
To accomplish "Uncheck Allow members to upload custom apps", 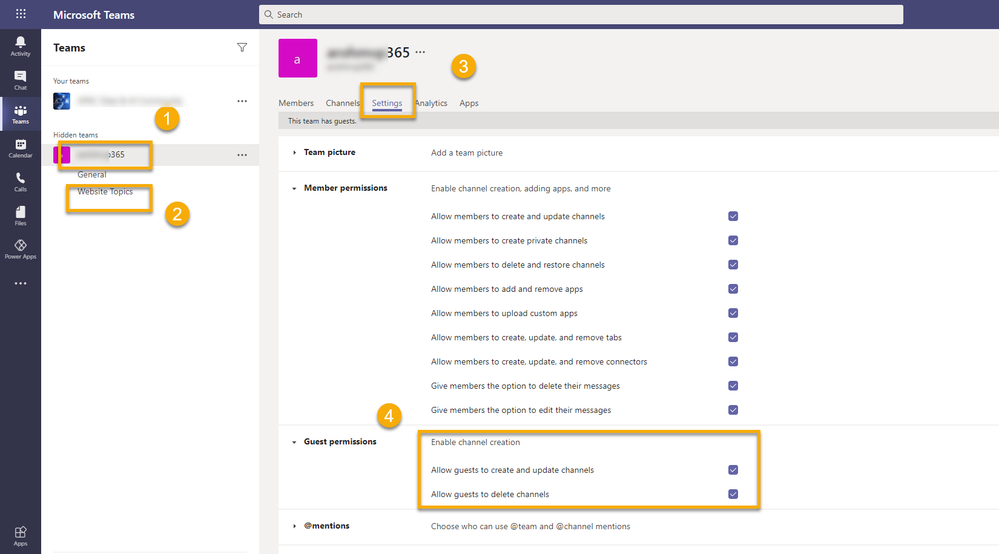I will tap(733, 313).
